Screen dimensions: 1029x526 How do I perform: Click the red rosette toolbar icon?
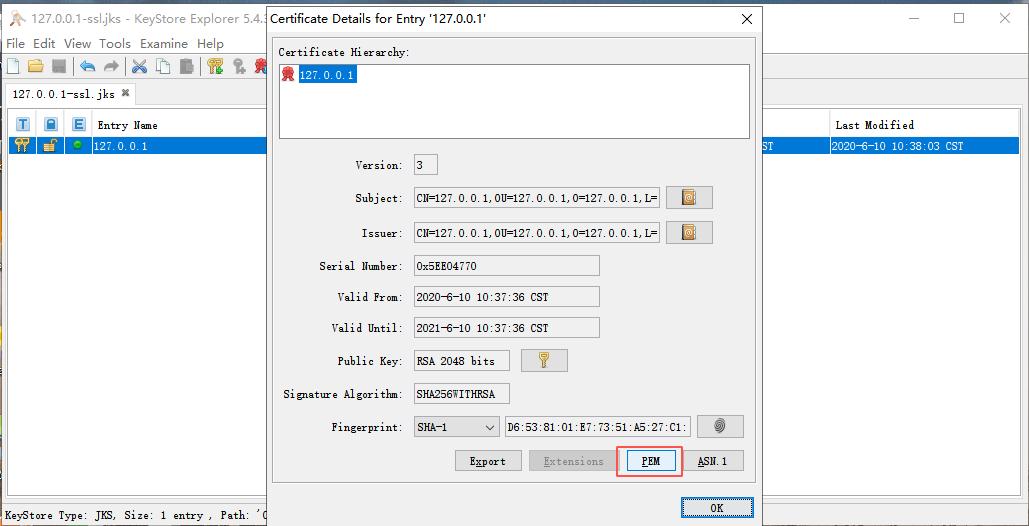coord(261,66)
